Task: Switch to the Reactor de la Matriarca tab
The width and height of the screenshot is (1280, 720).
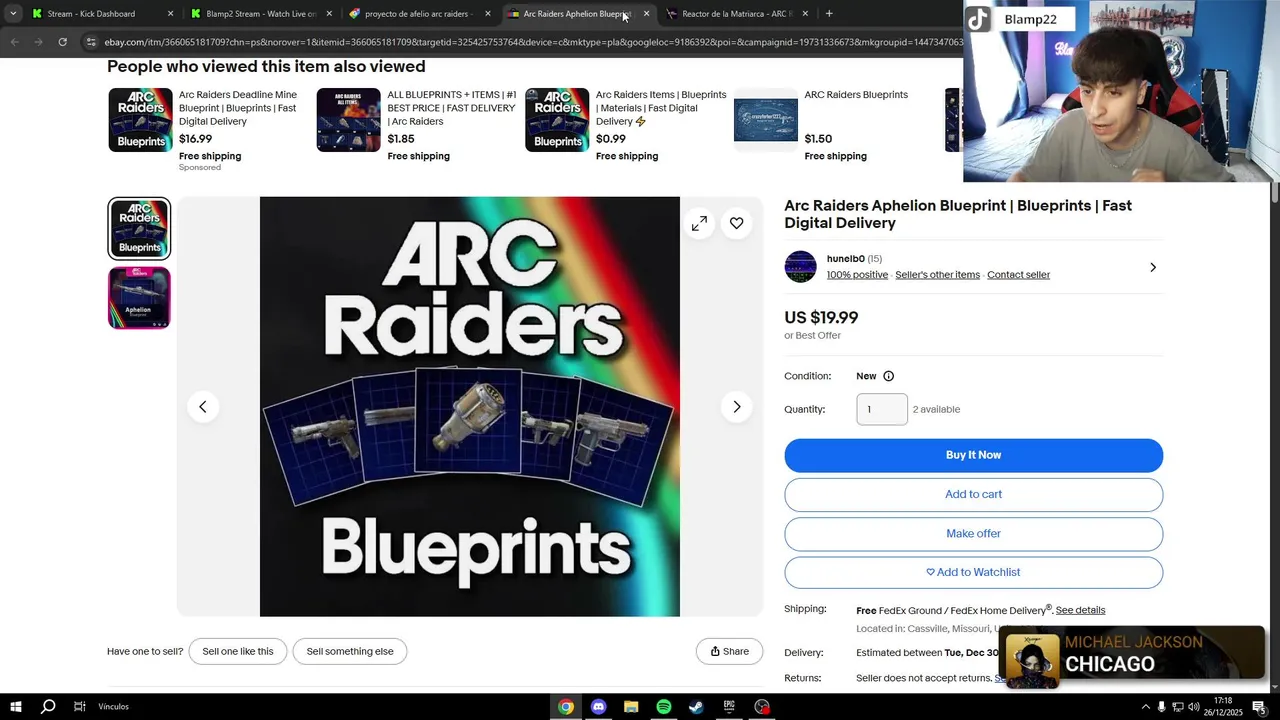Action: (738, 14)
